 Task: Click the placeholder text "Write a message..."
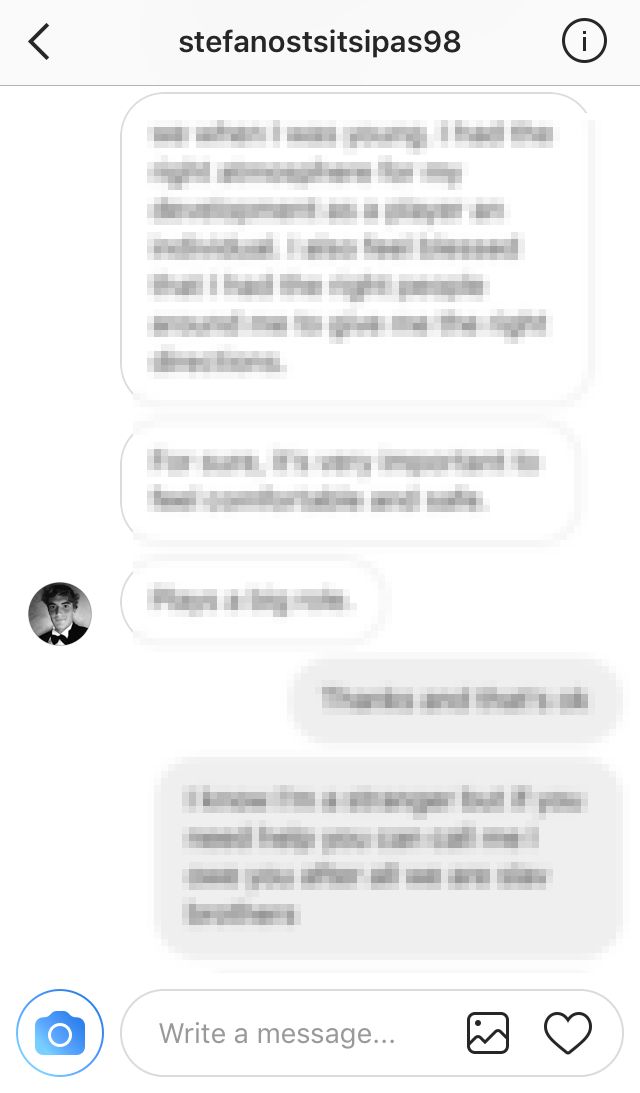coord(277,1033)
